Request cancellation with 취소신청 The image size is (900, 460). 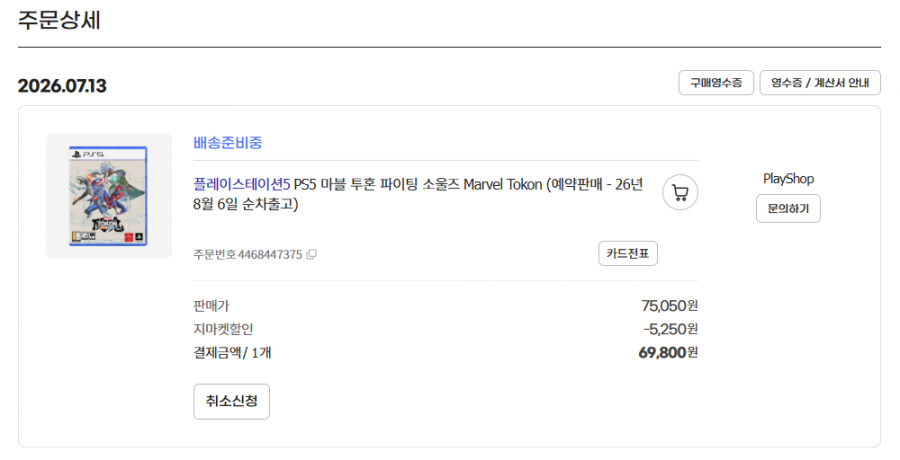point(231,401)
